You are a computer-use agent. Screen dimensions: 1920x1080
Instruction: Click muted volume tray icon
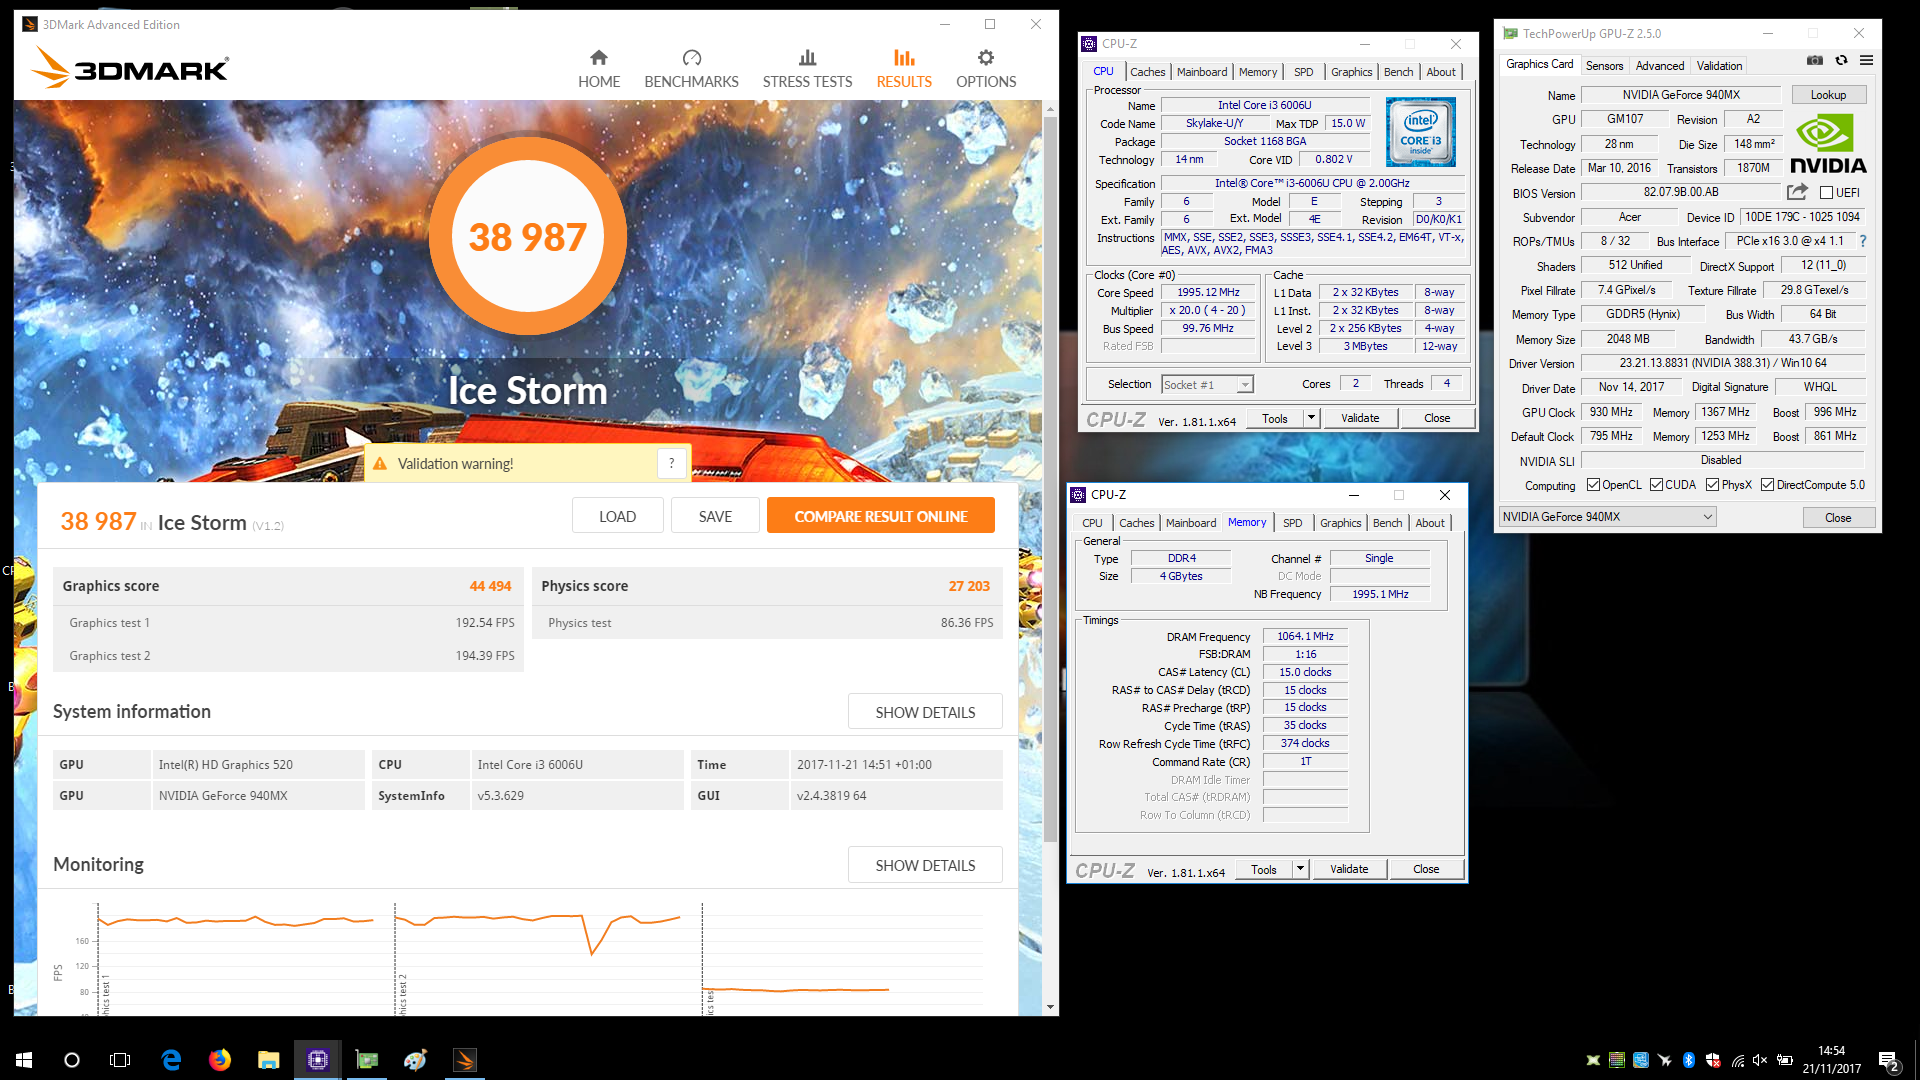tap(1760, 1060)
